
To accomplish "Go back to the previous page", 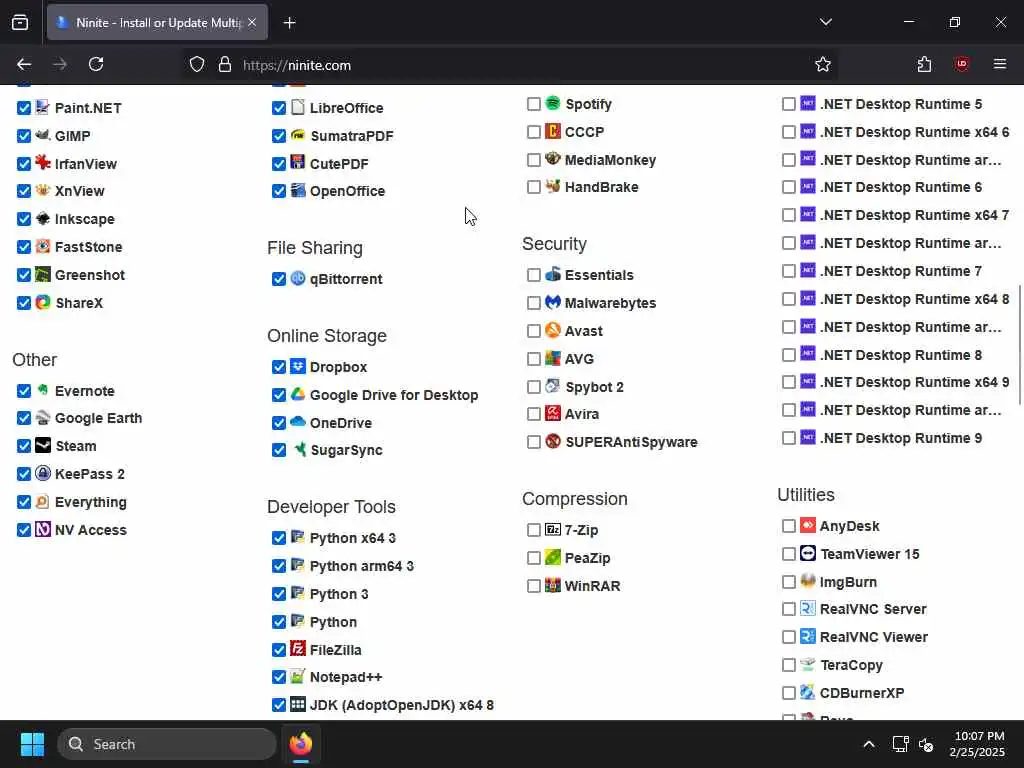I will [x=24, y=64].
